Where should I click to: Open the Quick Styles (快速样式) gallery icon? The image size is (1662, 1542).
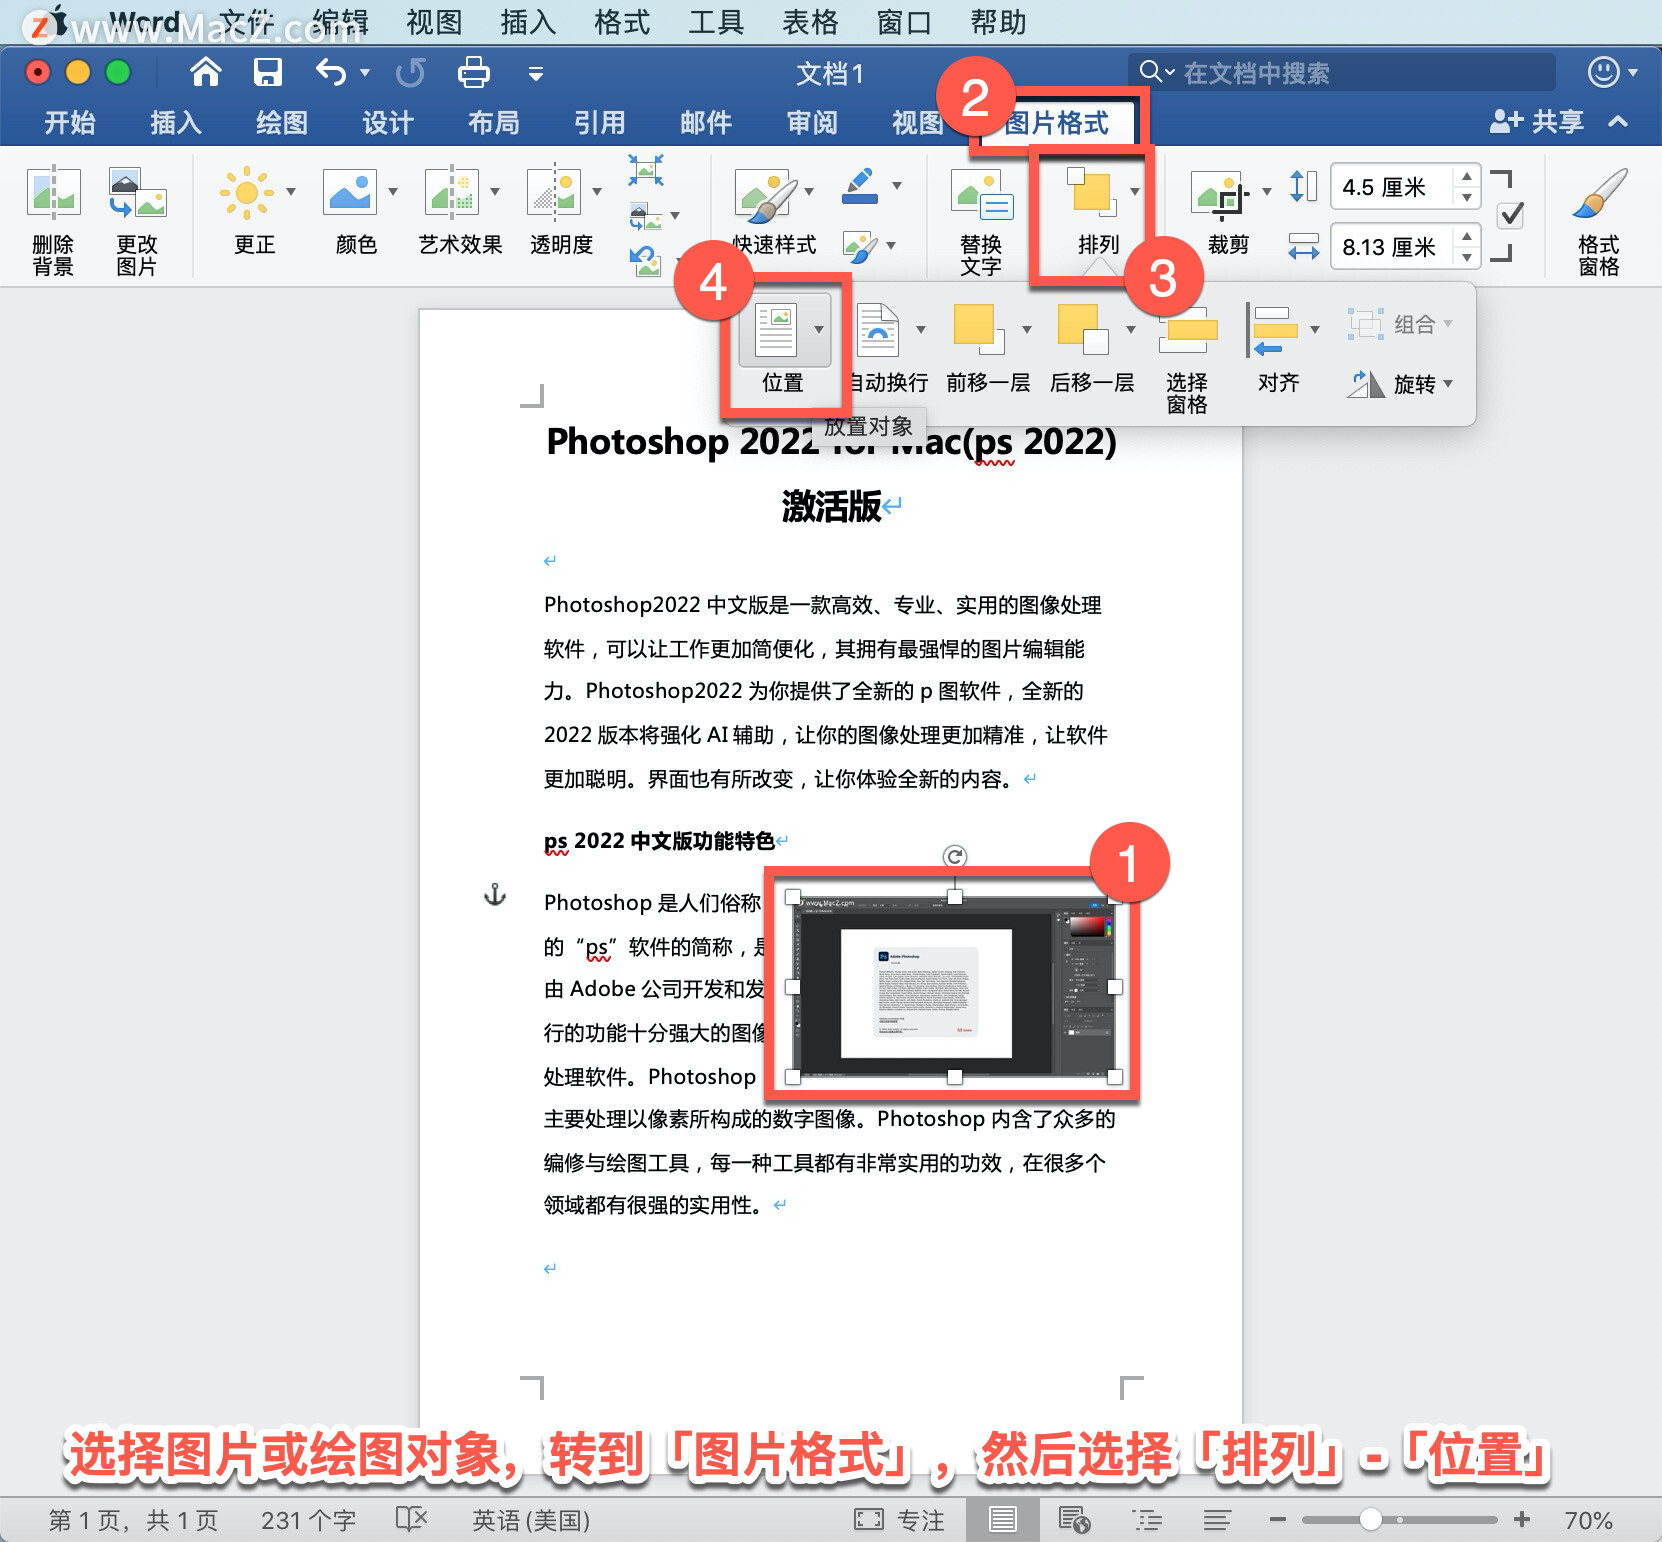pos(767,195)
